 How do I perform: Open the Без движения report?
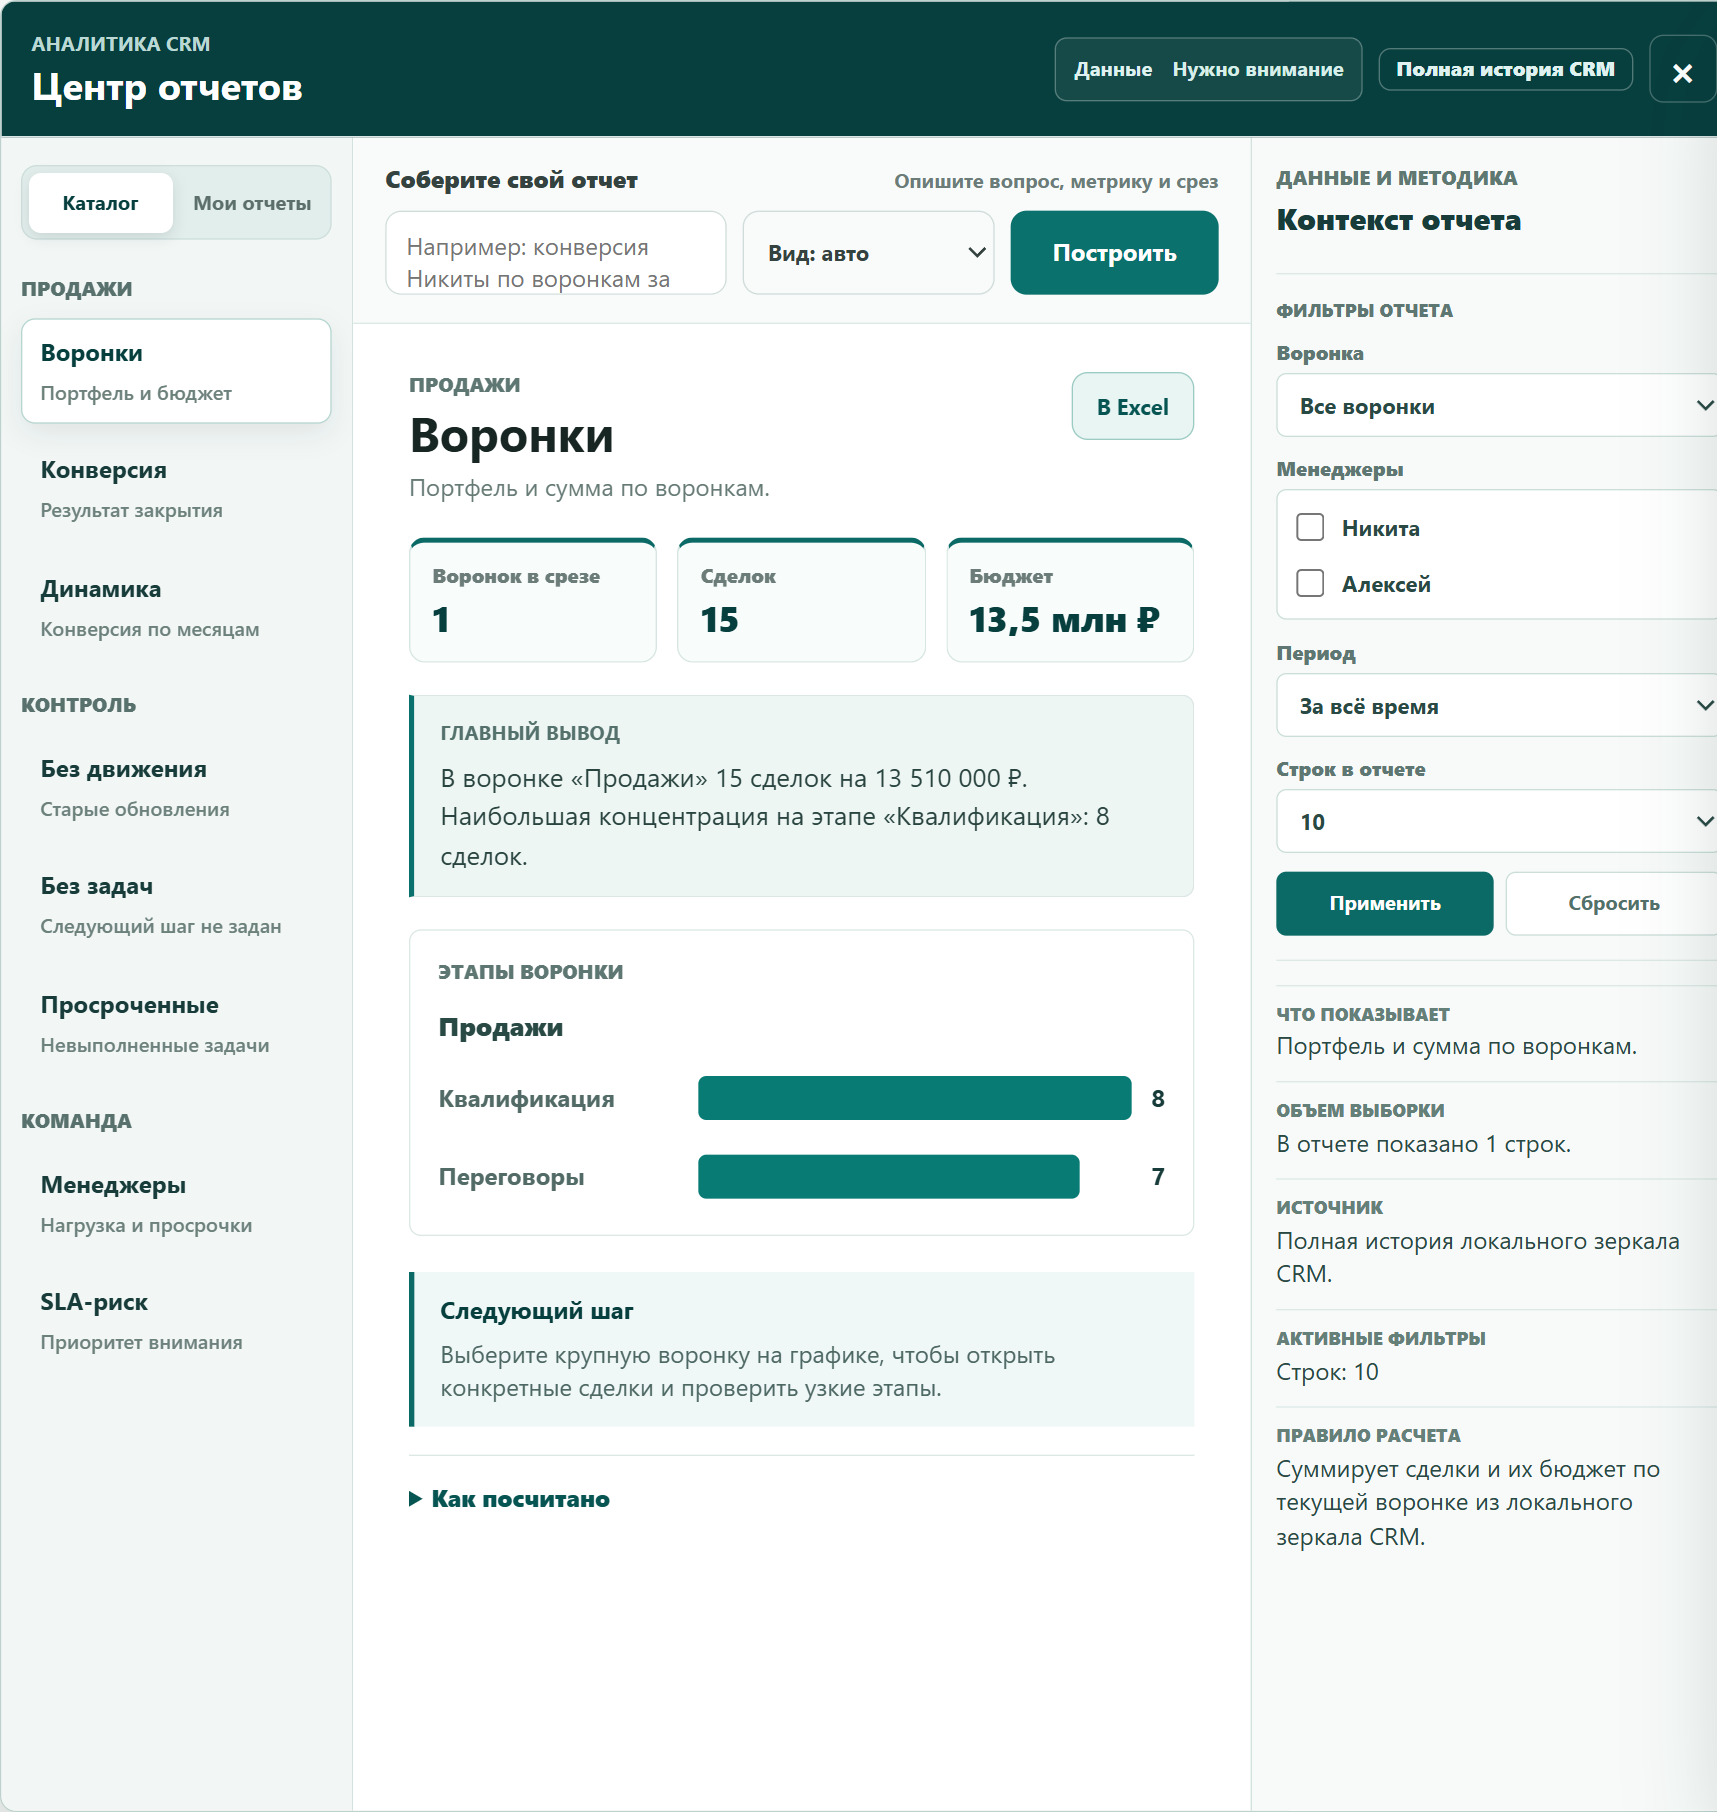coord(176,788)
